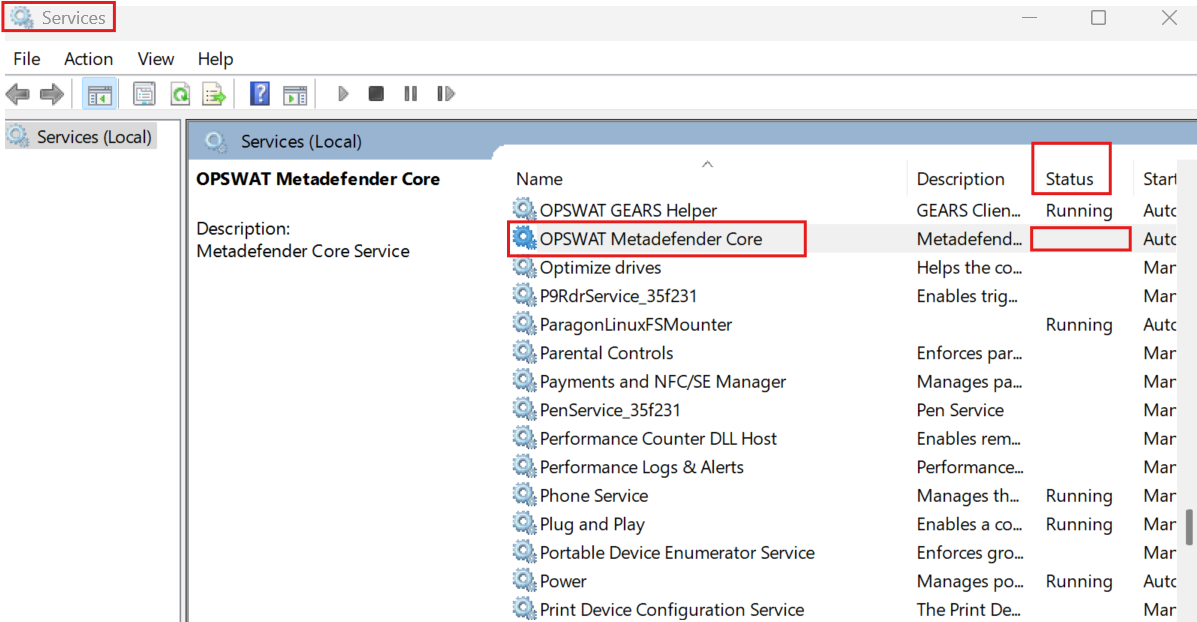The height and width of the screenshot is (622, 1197).
Task: Click gear icon beside Parental Controls
Action: tap(524, 352)
